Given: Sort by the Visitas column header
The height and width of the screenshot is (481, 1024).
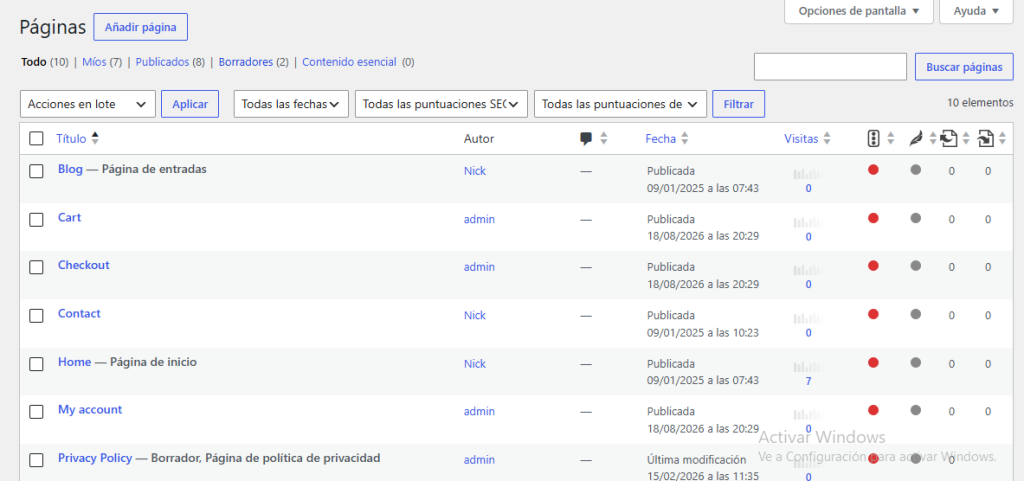Looking at the screenshot, I should coord(801,138).
